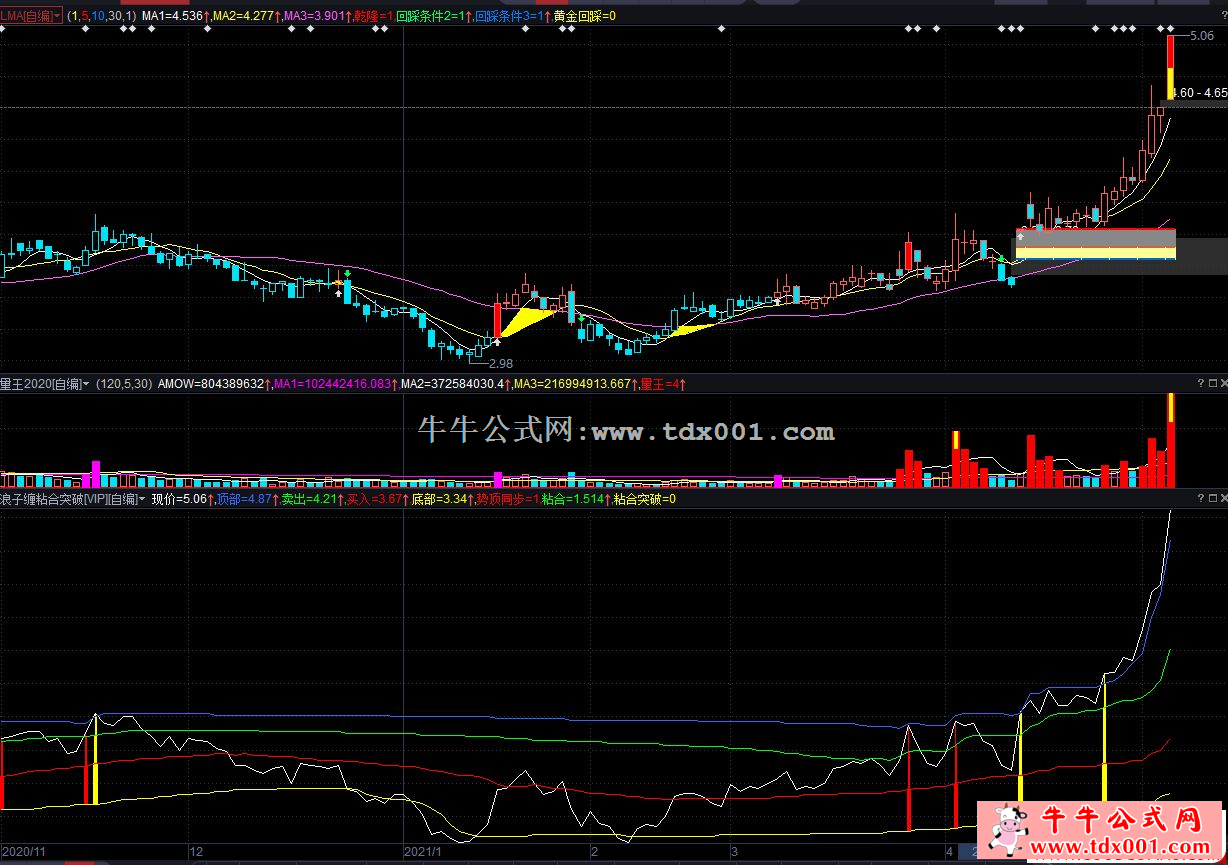Click the tall red candle at 5.06 peak
The height and width of the screenshot is (865, 1228).
1170,67
